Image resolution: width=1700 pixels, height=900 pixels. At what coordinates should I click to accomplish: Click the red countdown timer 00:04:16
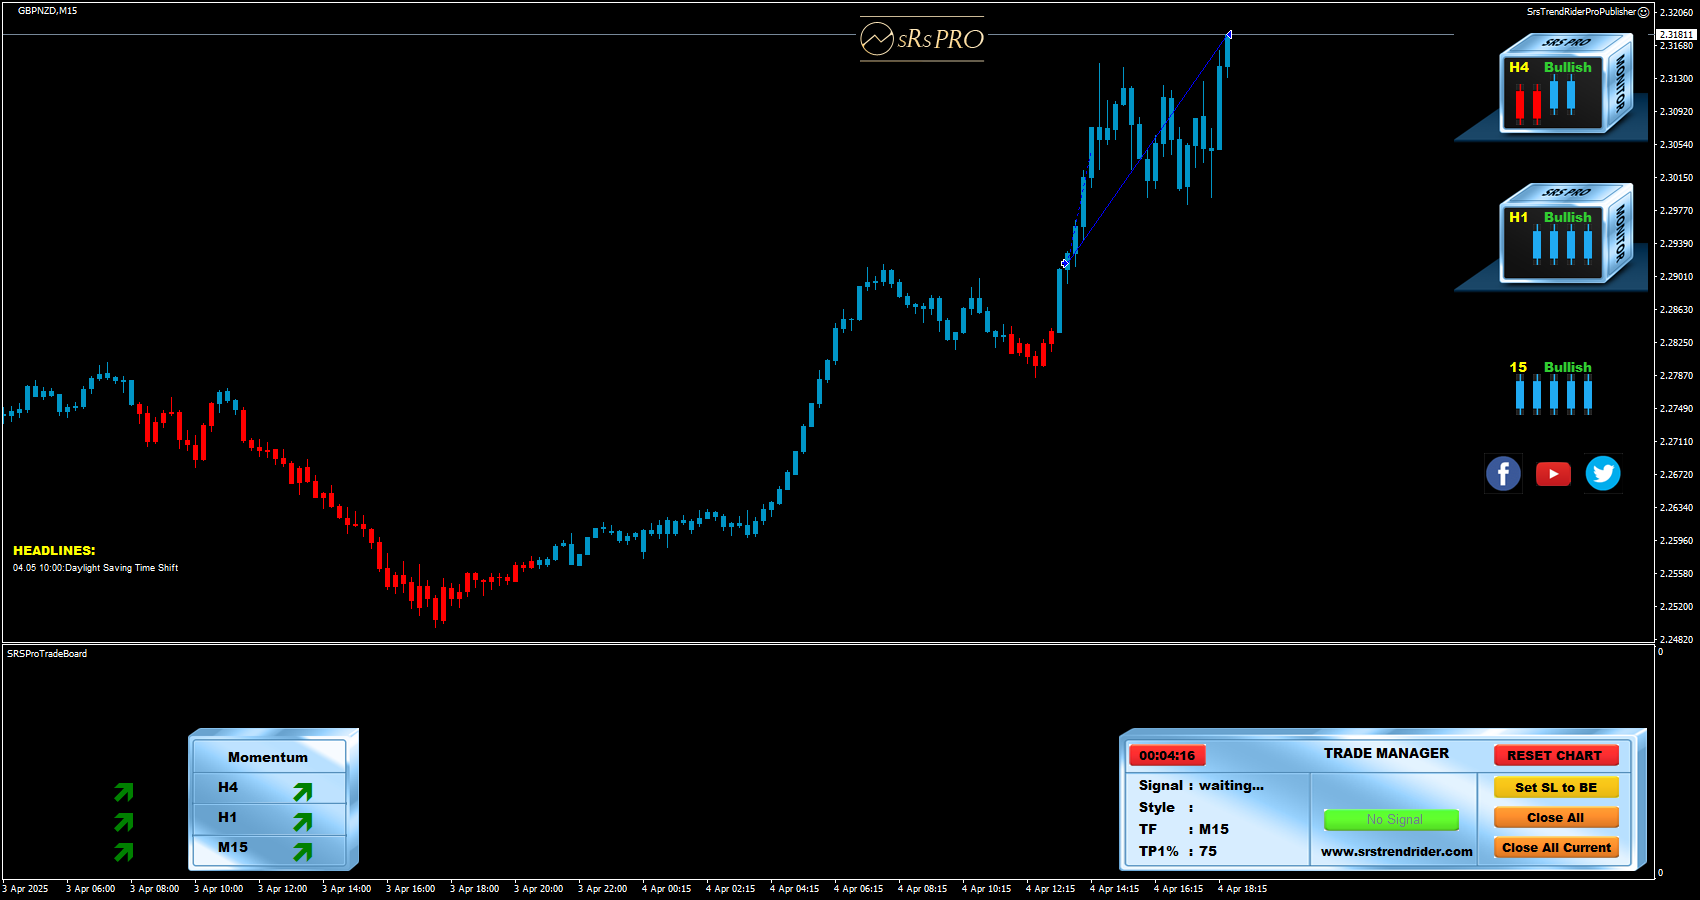coord(1167,756)
